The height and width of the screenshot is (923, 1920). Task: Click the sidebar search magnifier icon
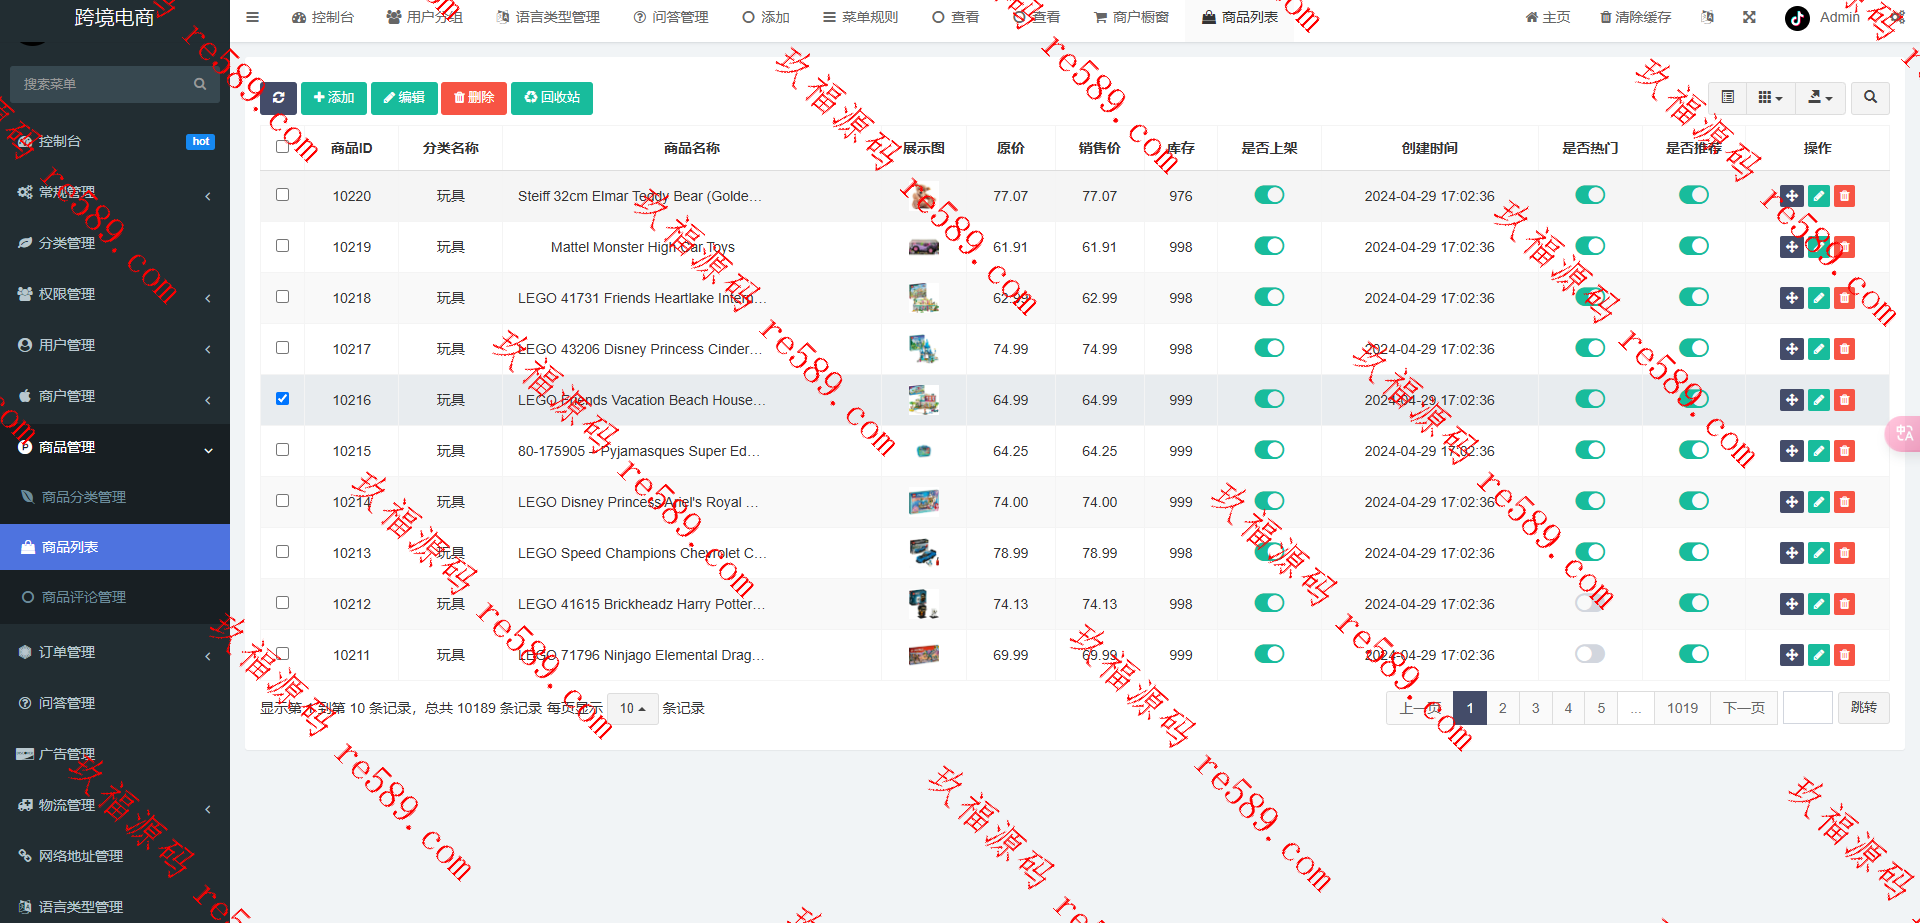[200, 84]
